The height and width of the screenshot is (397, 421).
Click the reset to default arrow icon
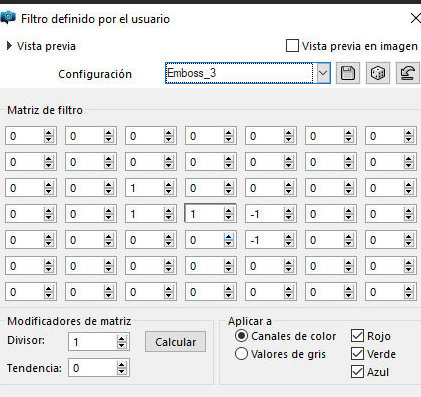click(407, 73)
